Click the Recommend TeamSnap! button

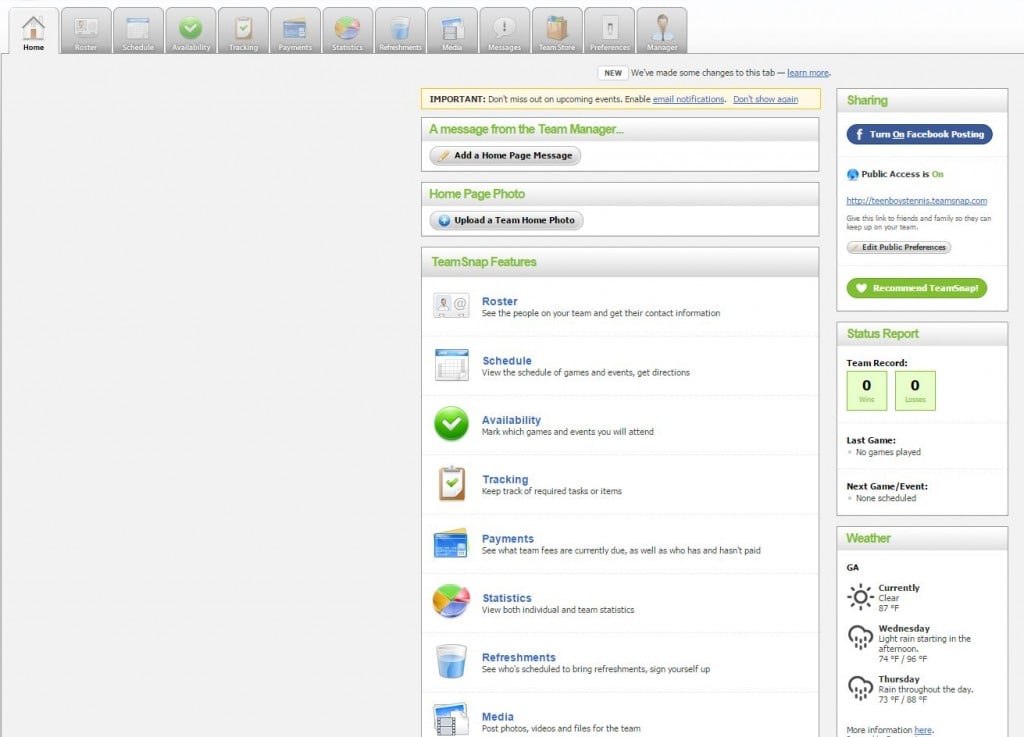pyautogui.click(x=917, y=288)
